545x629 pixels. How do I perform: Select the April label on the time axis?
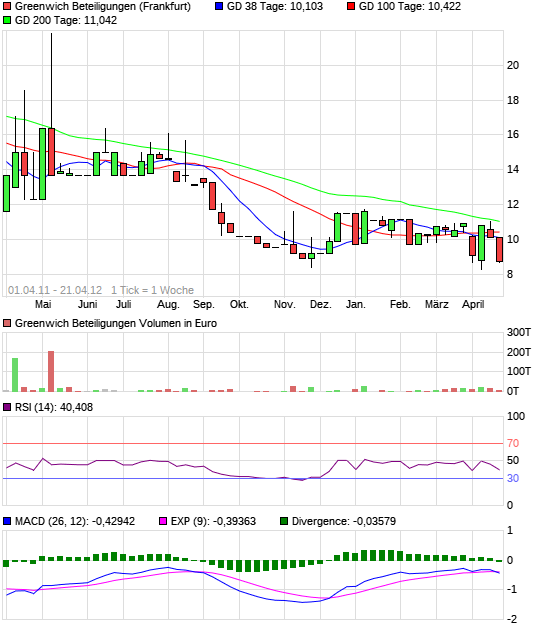[473, 304]
